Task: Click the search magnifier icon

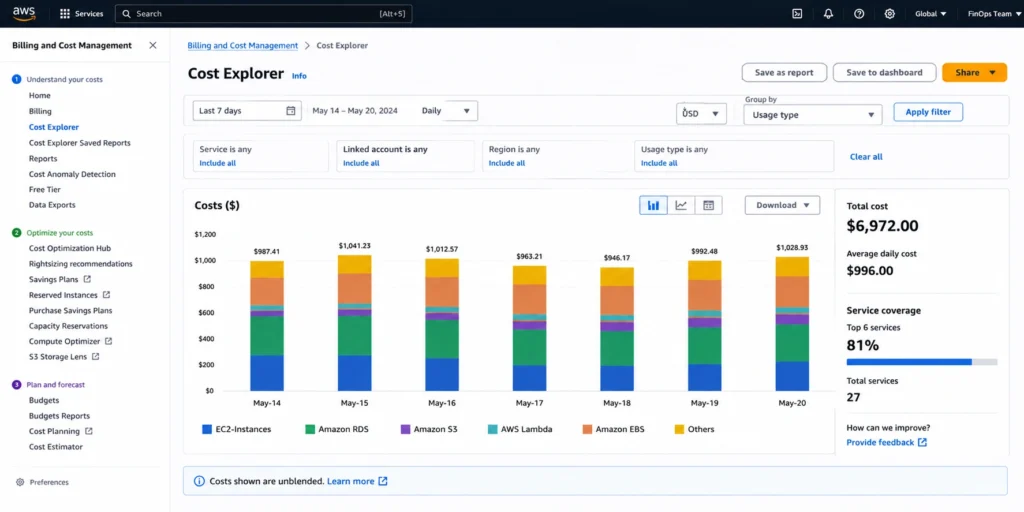Action: (x=127, y=14)
